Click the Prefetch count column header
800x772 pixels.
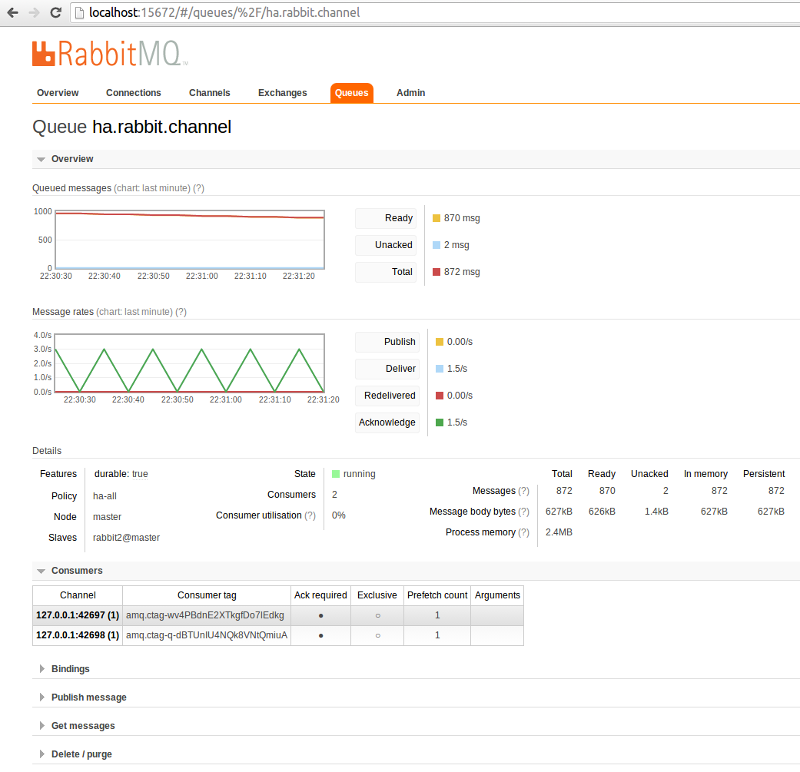437,595
